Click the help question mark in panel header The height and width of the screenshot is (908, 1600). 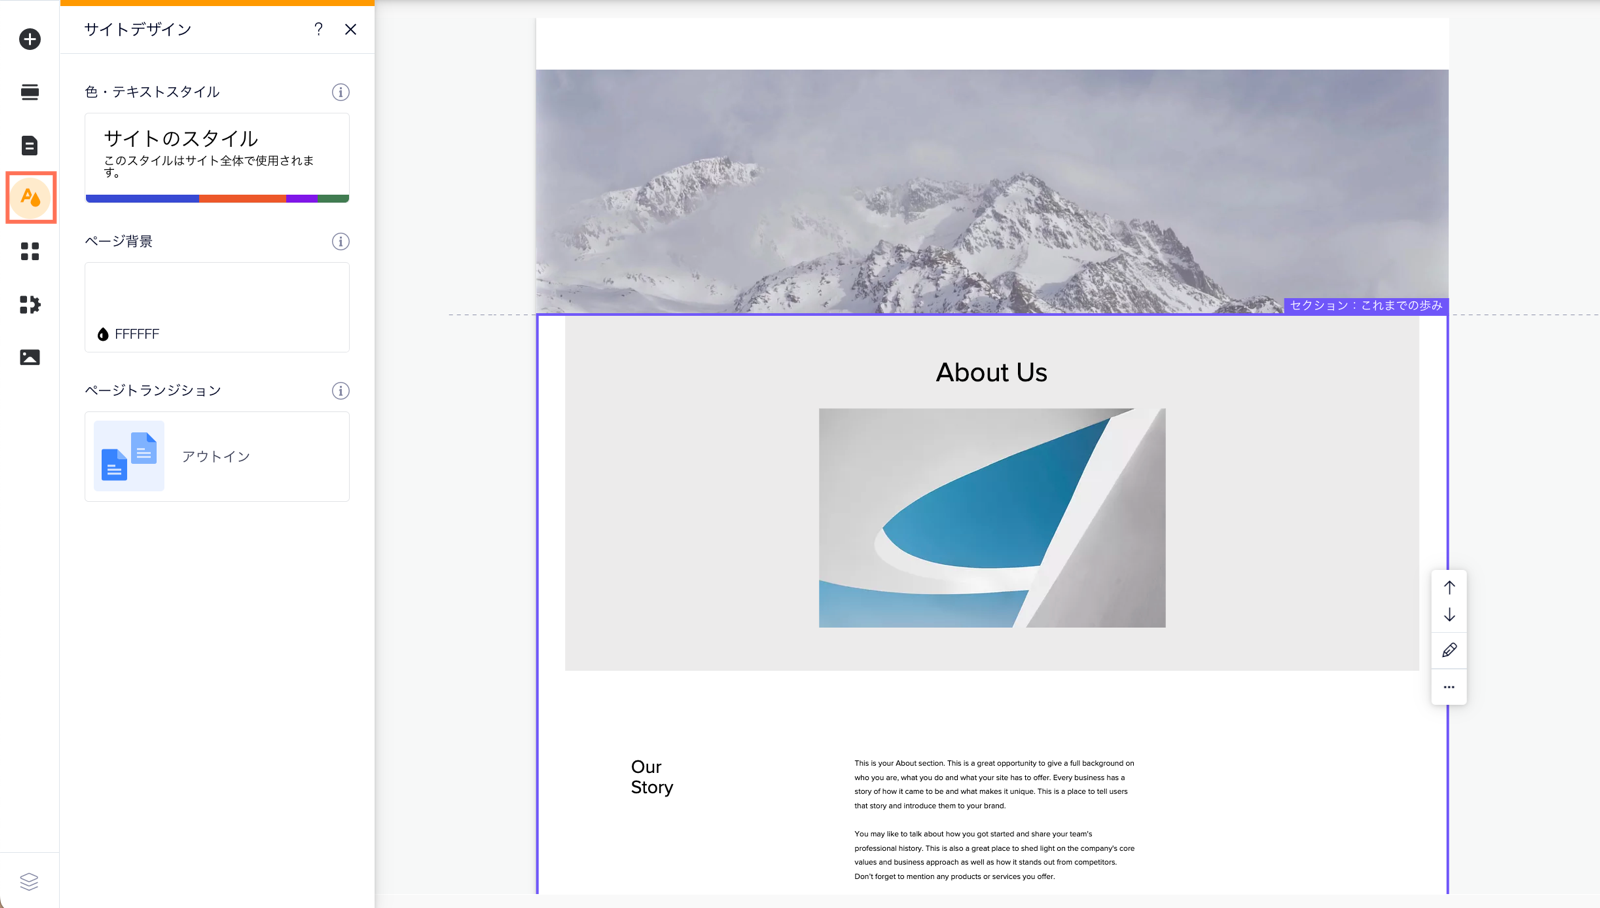coord(318,29)
